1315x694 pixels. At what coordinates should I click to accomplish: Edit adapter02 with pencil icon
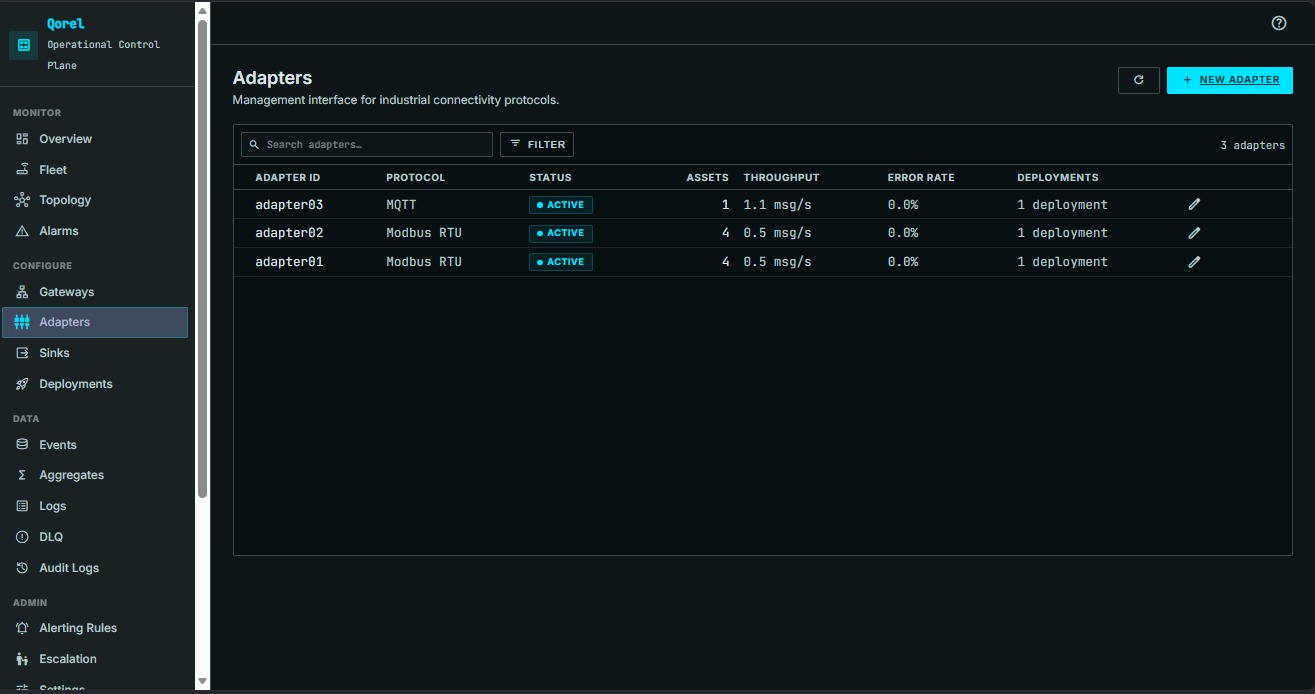coord(1194,233)
